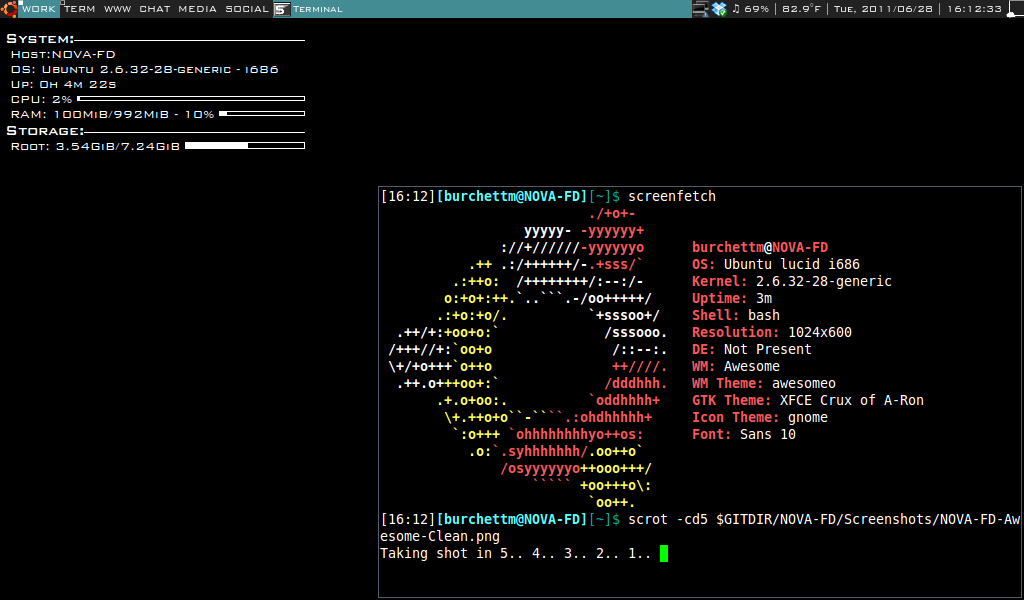This screenshot has width=1024, height=600.
Task: Click the RAM: 100MiB/992MiB - 10% label
Action: 112,114
